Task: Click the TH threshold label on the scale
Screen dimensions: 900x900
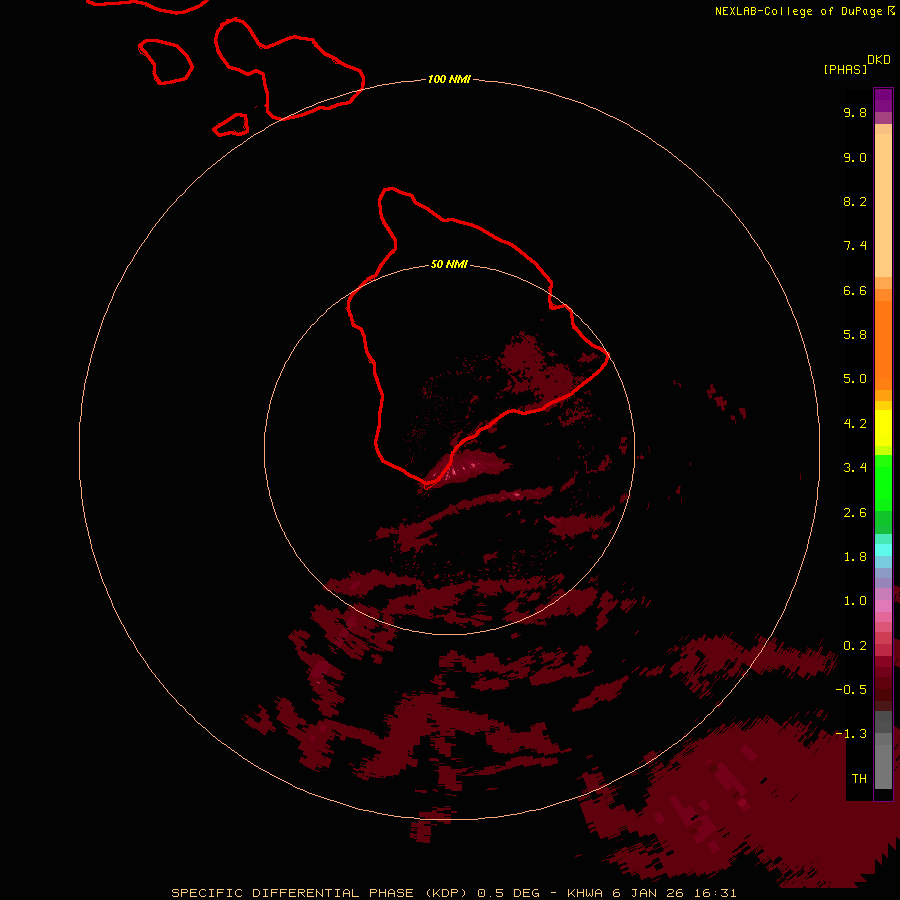Action: pos(859,779)
